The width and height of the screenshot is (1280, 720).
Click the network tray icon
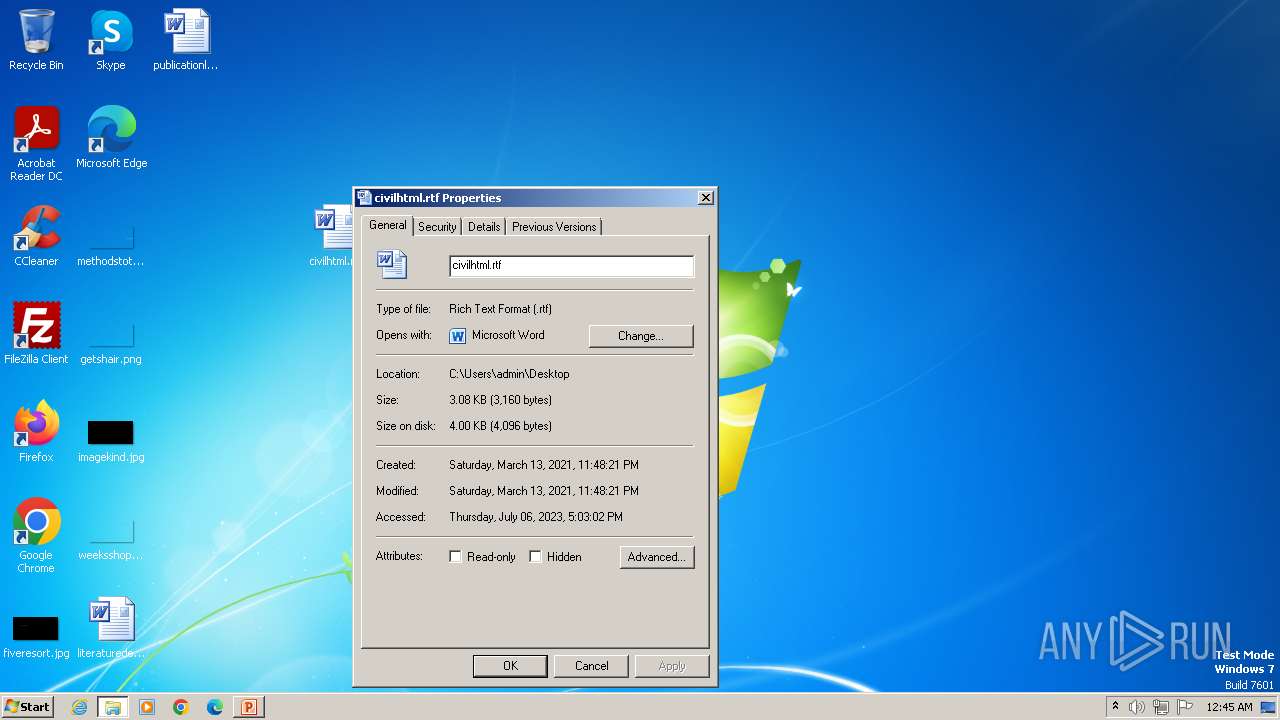(x=1161, y=707)
